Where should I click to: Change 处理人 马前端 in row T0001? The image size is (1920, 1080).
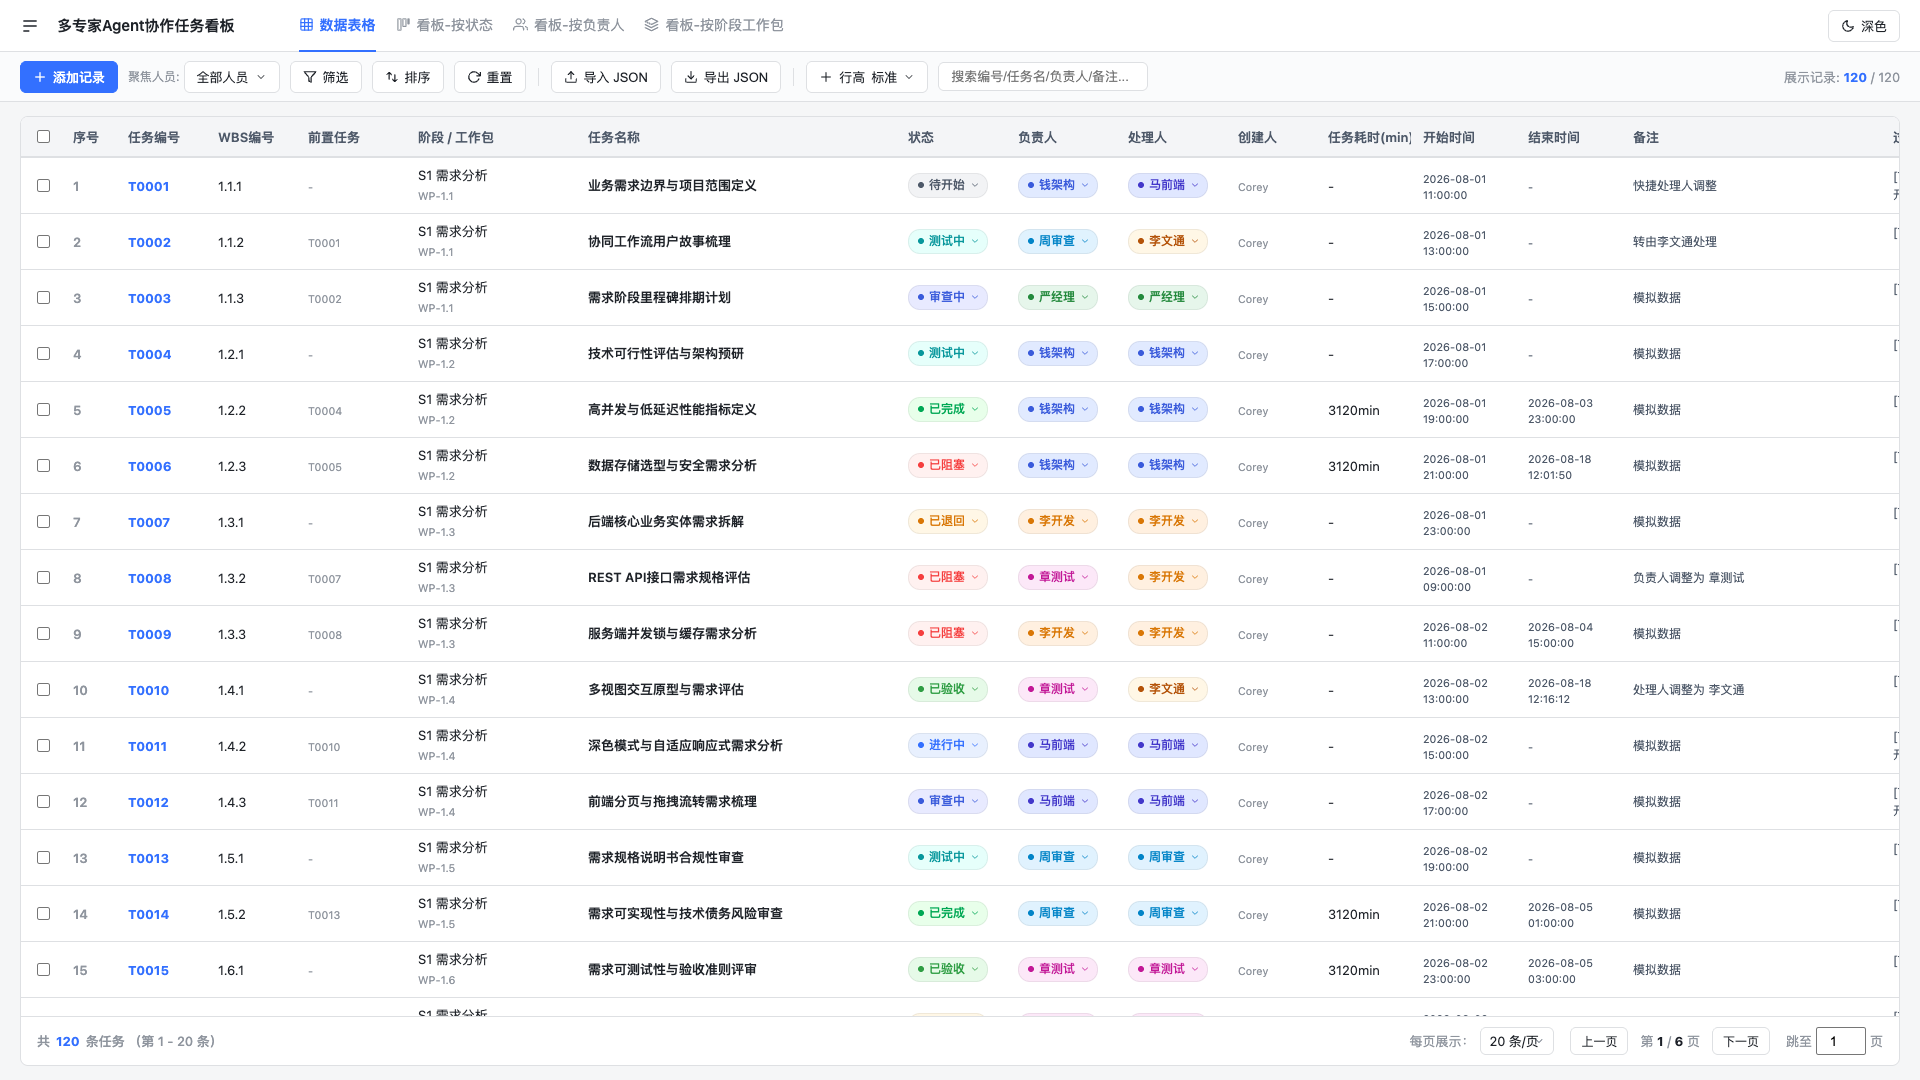point(1168,185)
